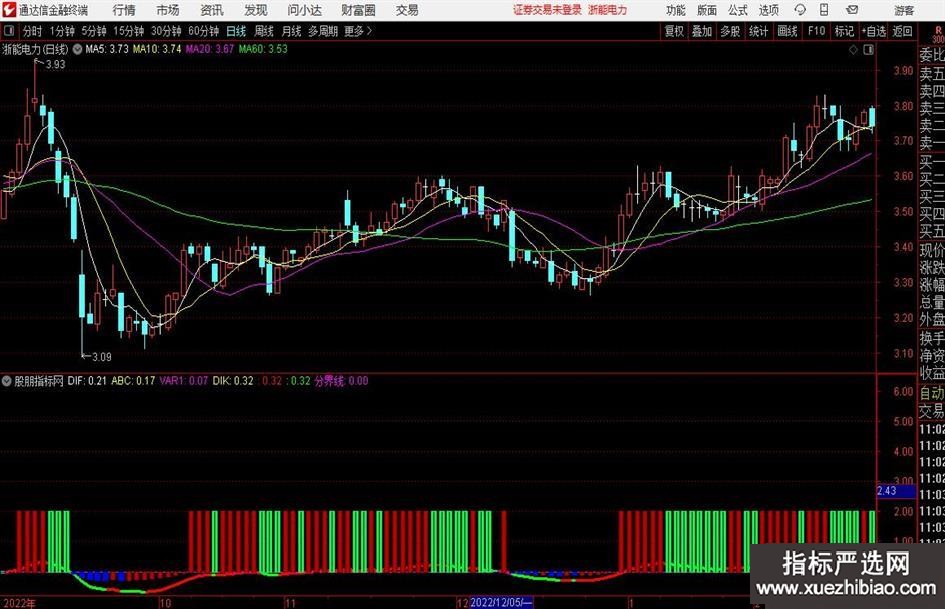Click the 叠加 overlay button
The width and height of the screenshot is (945, 609).
pos(702,31)
